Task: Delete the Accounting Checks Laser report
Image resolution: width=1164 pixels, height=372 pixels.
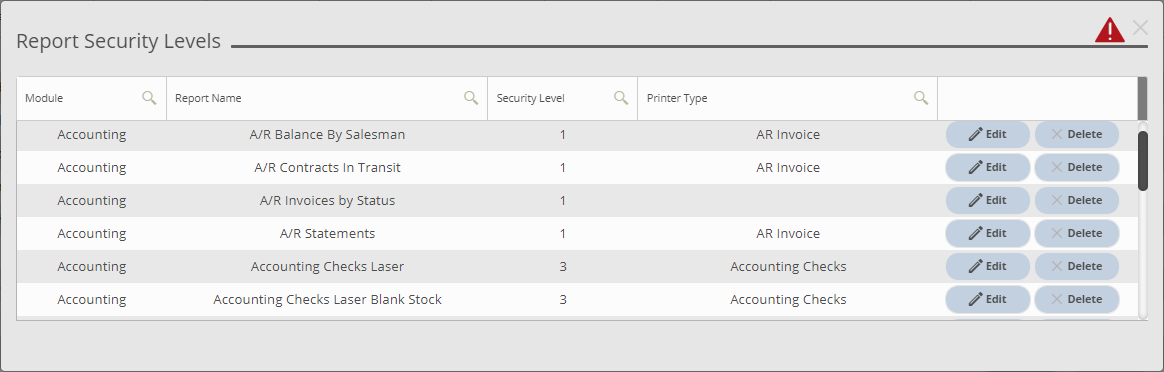Action: tap(1076, 266)
